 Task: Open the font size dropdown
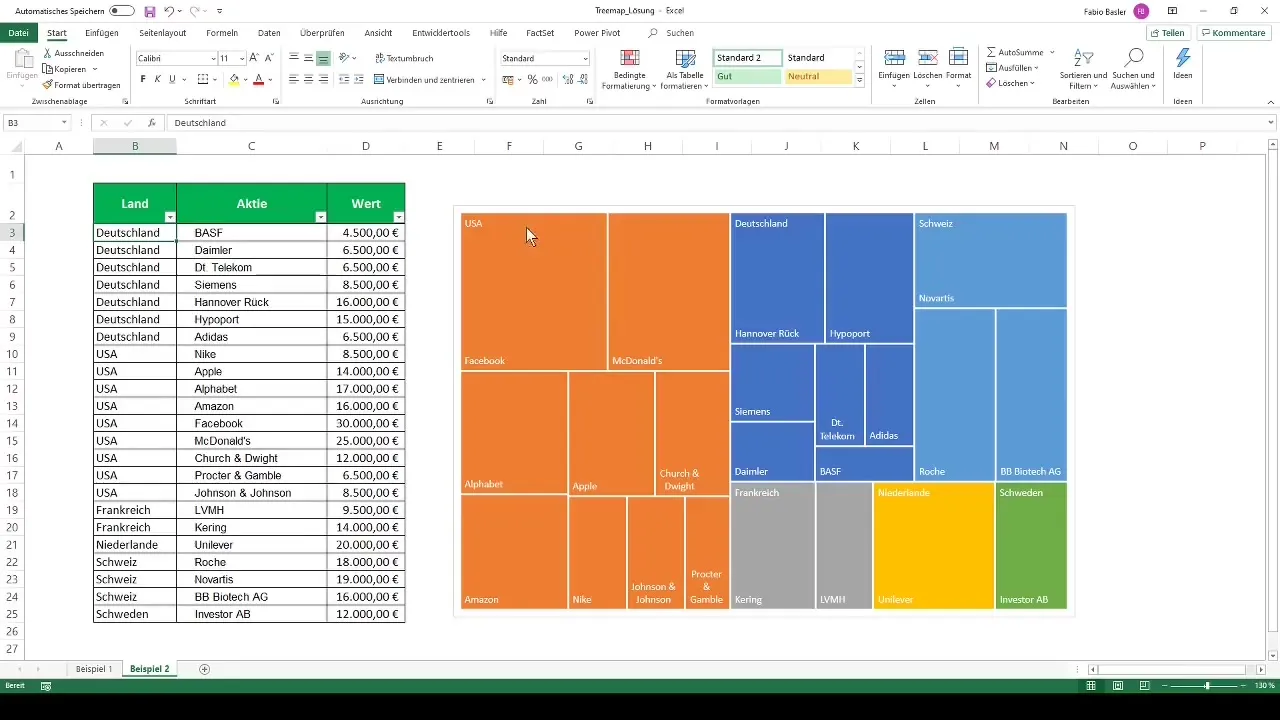coord(242,59)
